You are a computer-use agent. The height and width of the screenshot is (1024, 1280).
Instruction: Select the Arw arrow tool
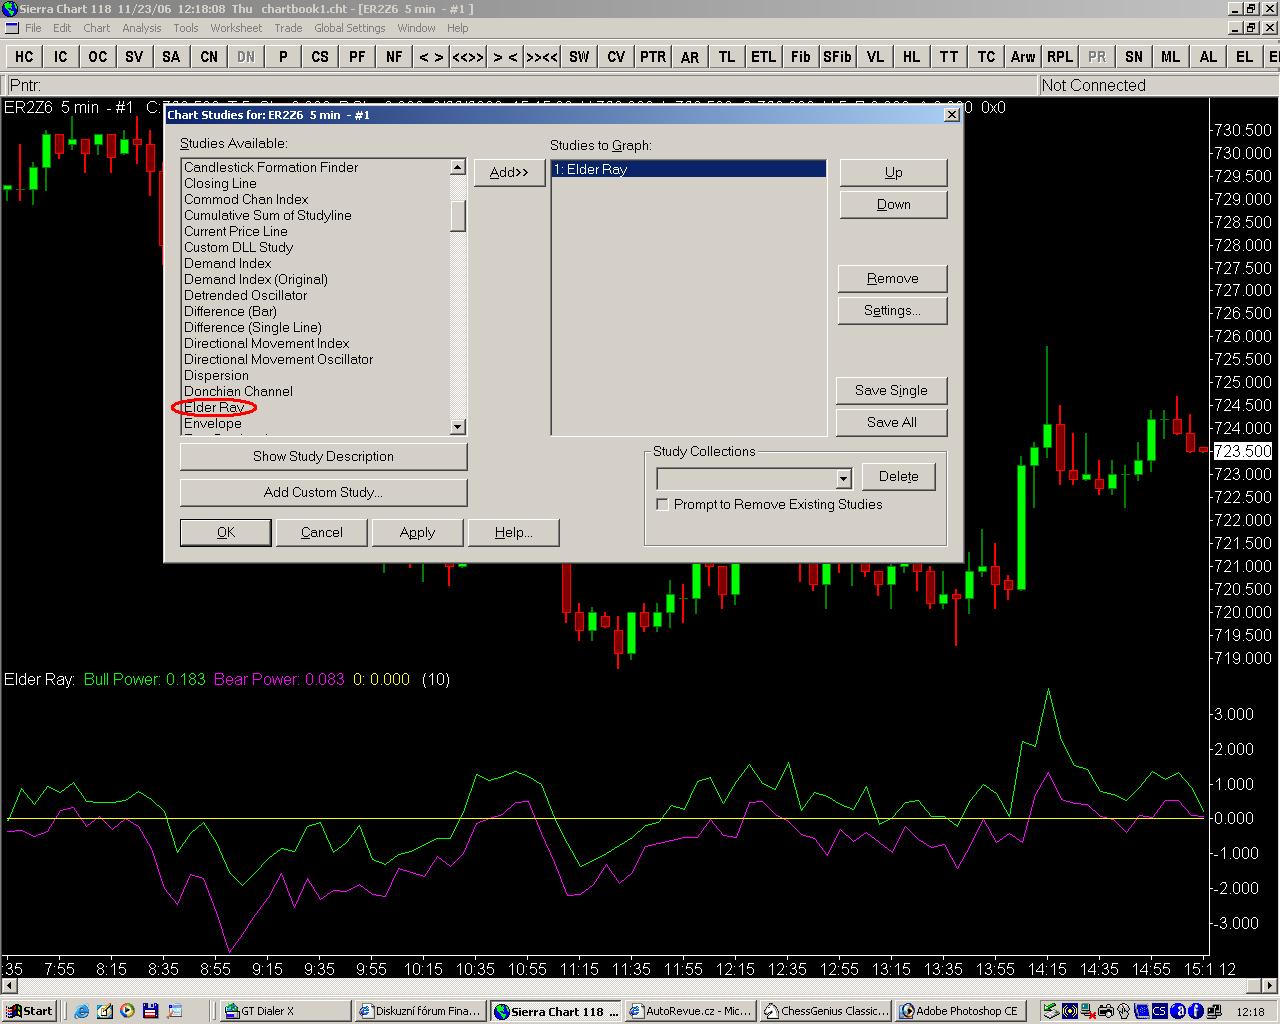(x=1022, y=57)
